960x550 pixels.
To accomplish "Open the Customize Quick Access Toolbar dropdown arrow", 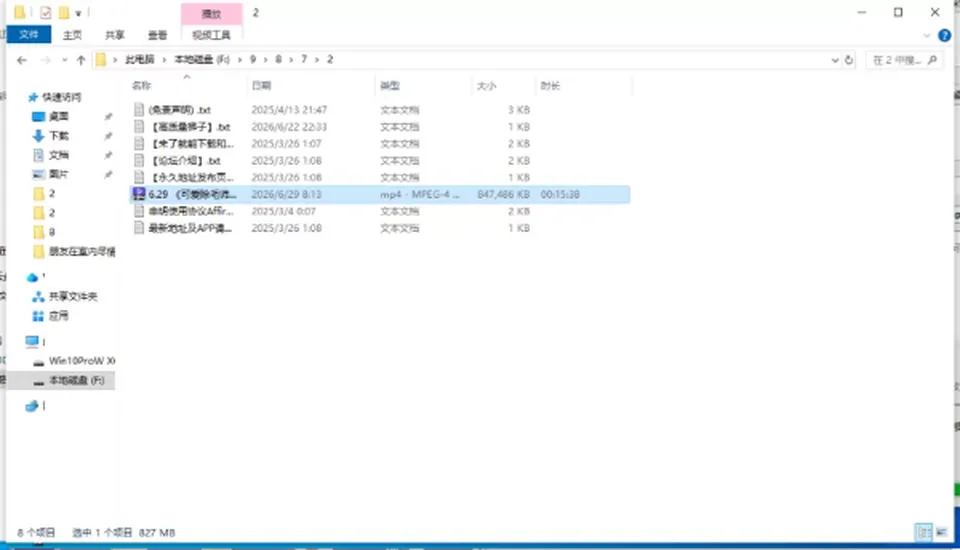I will tap(78, 13).
